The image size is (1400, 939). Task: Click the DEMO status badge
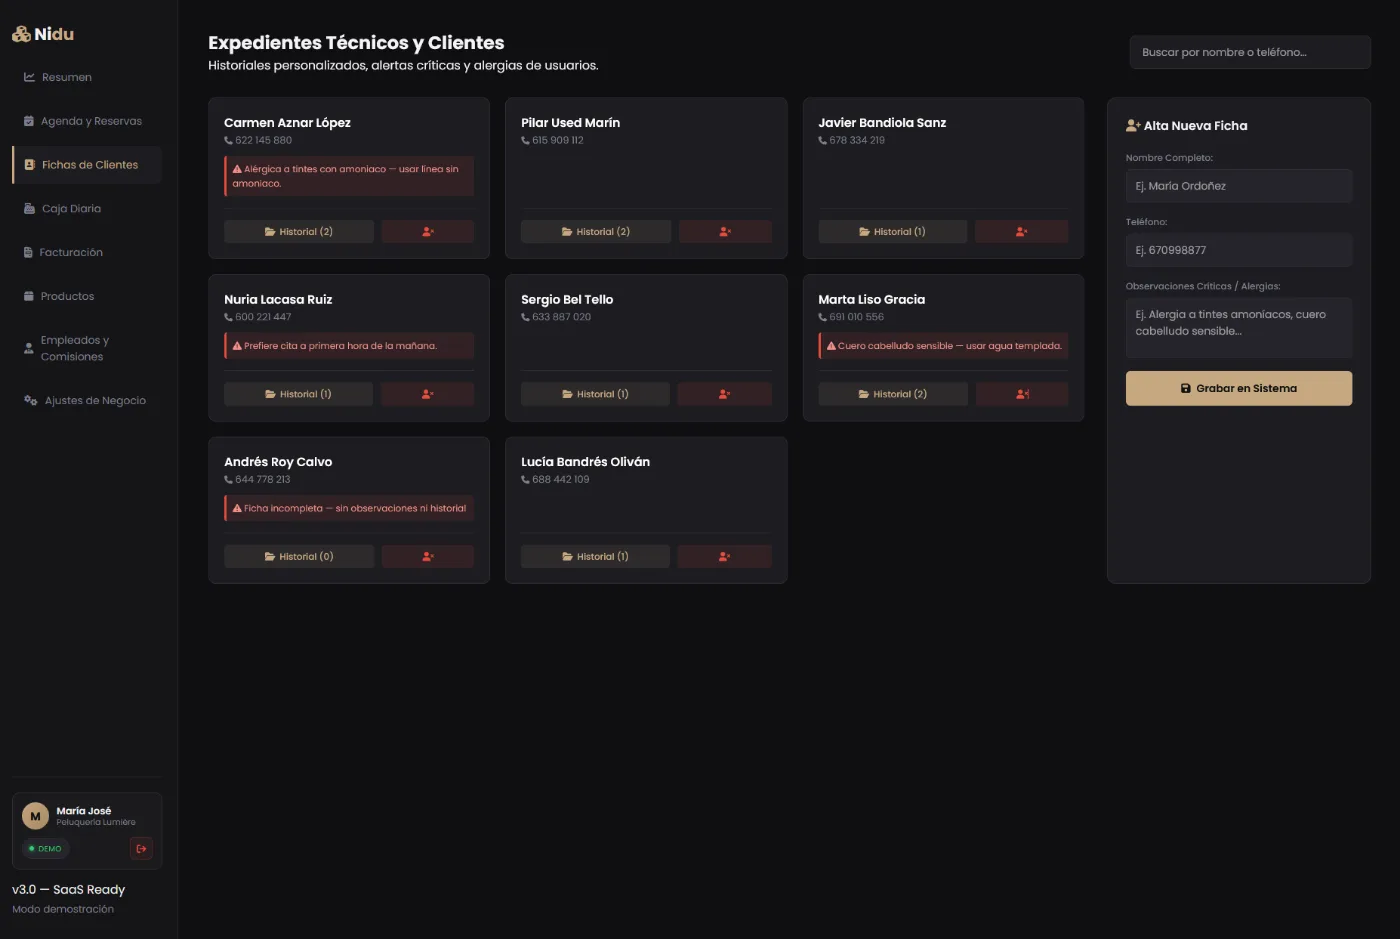[45, 849]
